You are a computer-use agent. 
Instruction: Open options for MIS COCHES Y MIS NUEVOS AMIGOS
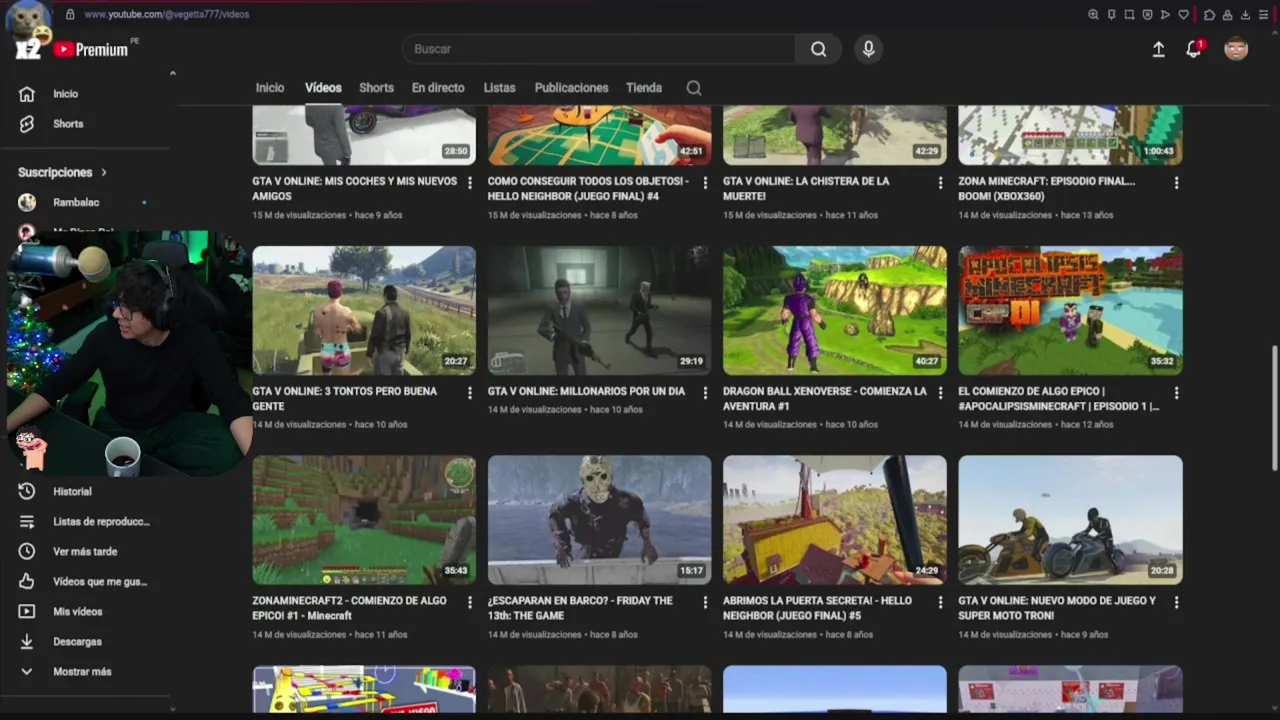469,183
